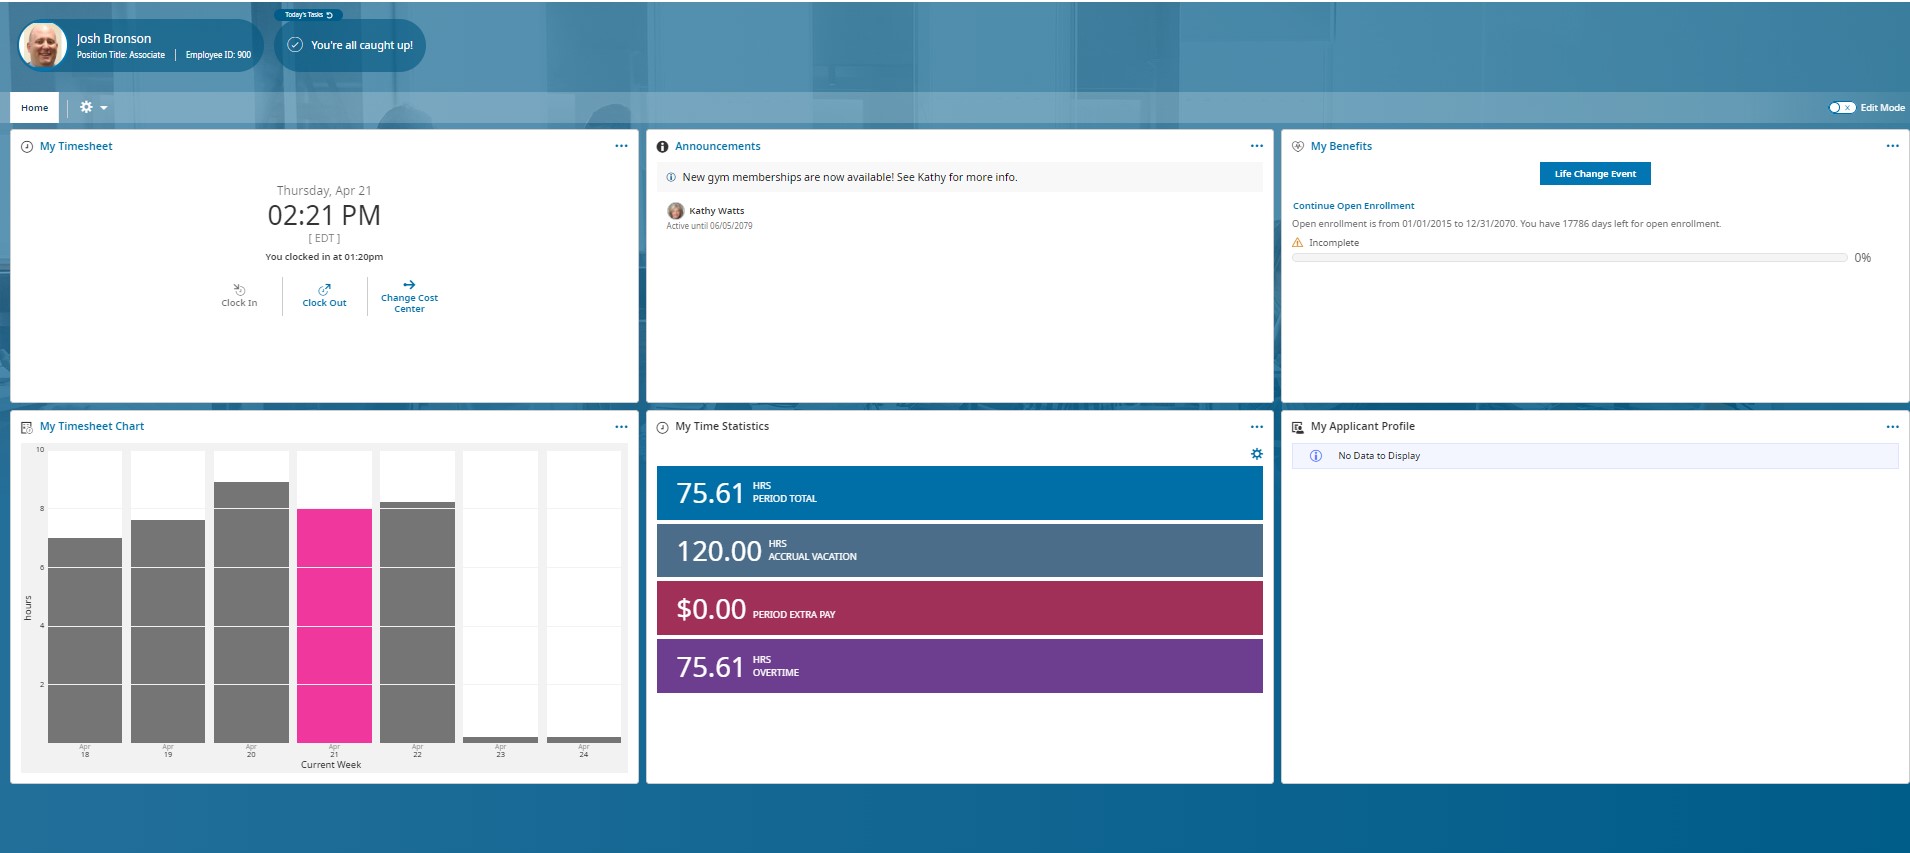Click the Announcements info icon
This screenshot has height=853, width=1910.
click(x=662, y=147)
